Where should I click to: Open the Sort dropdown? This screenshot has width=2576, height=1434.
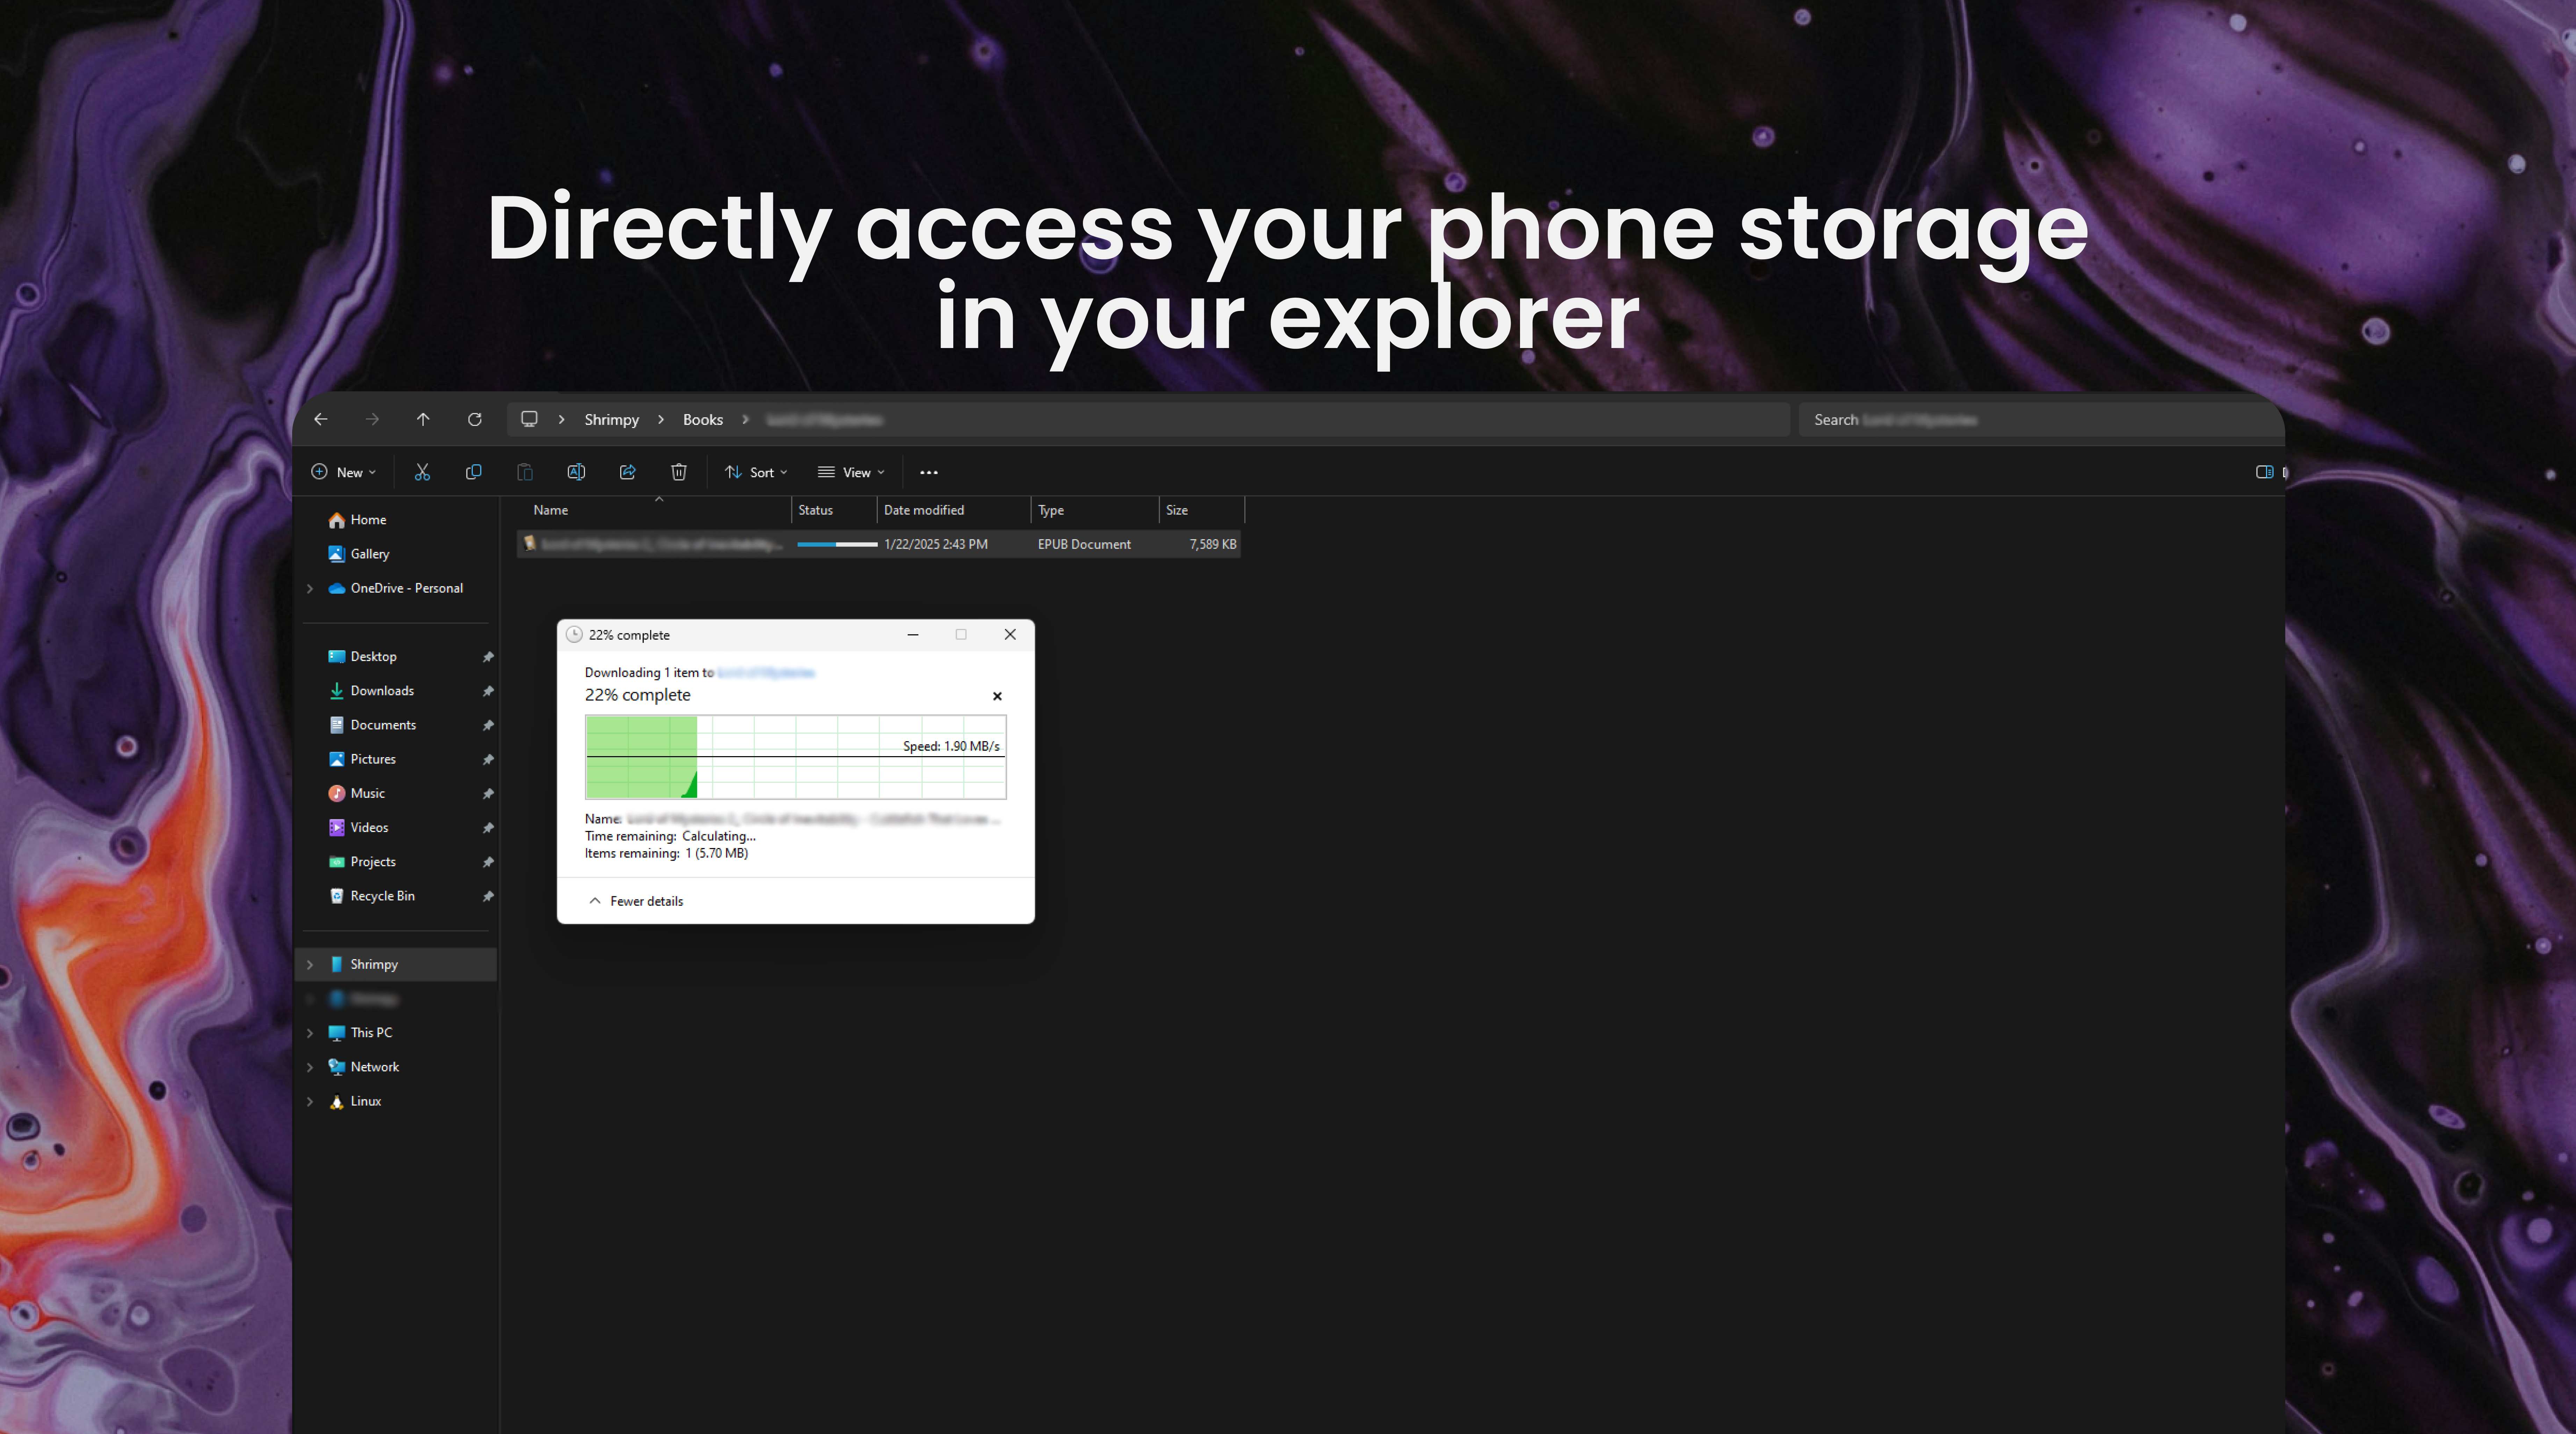pyautogui.click(x=757, y=472)
